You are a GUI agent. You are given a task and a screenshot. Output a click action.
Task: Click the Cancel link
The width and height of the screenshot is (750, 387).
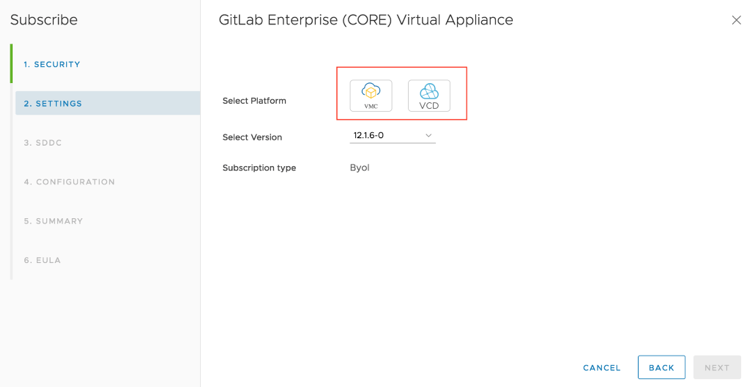click(602, 368)
